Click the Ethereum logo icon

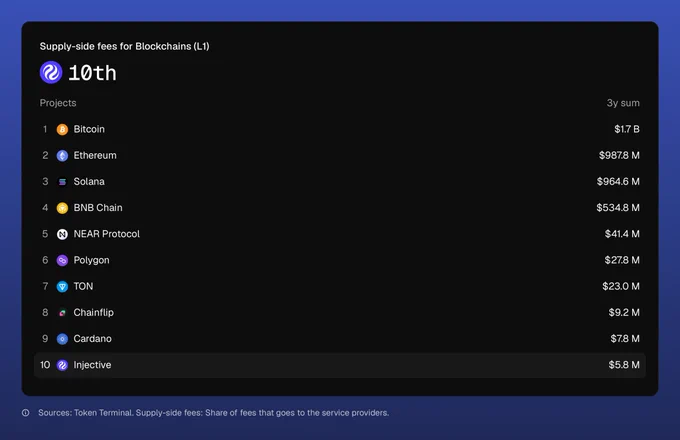pos(62,156)
